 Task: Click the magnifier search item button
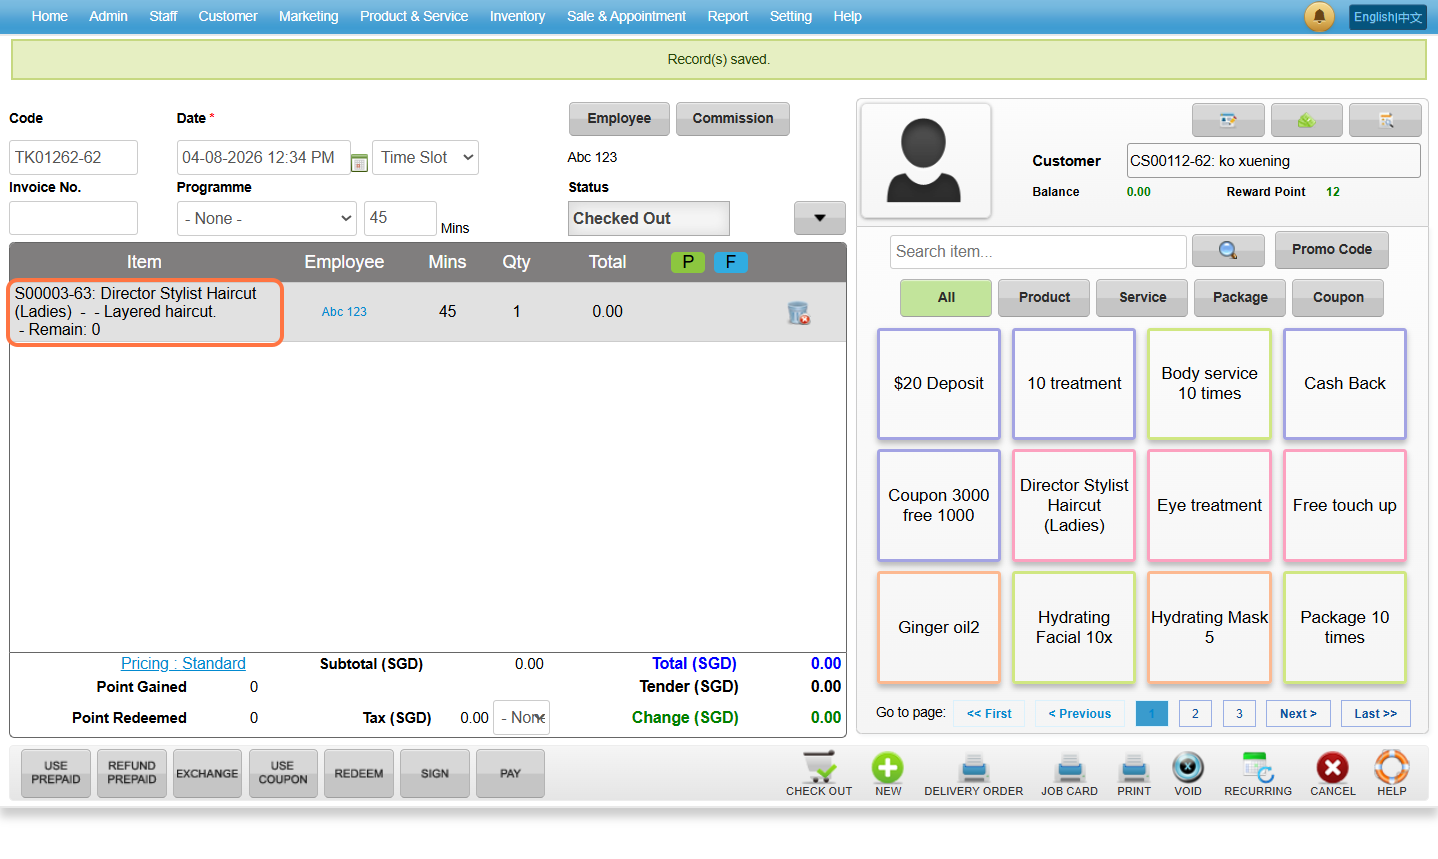tap(1228, 251)
